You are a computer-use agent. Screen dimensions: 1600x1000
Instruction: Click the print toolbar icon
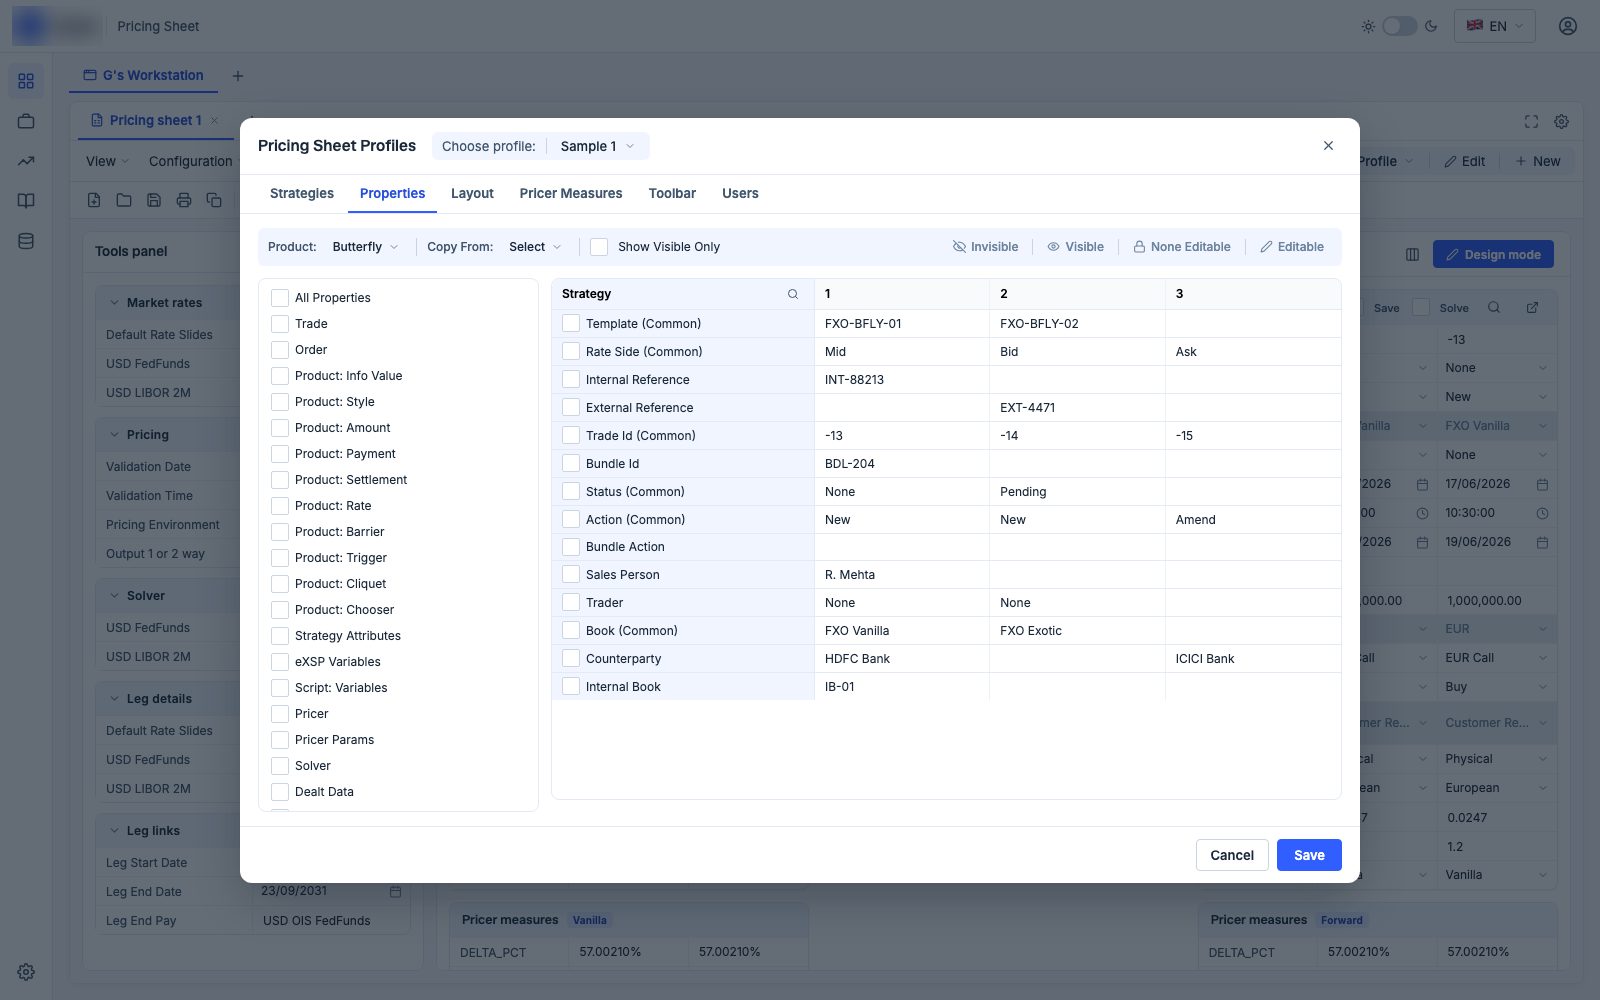click(x=184, y=200)
